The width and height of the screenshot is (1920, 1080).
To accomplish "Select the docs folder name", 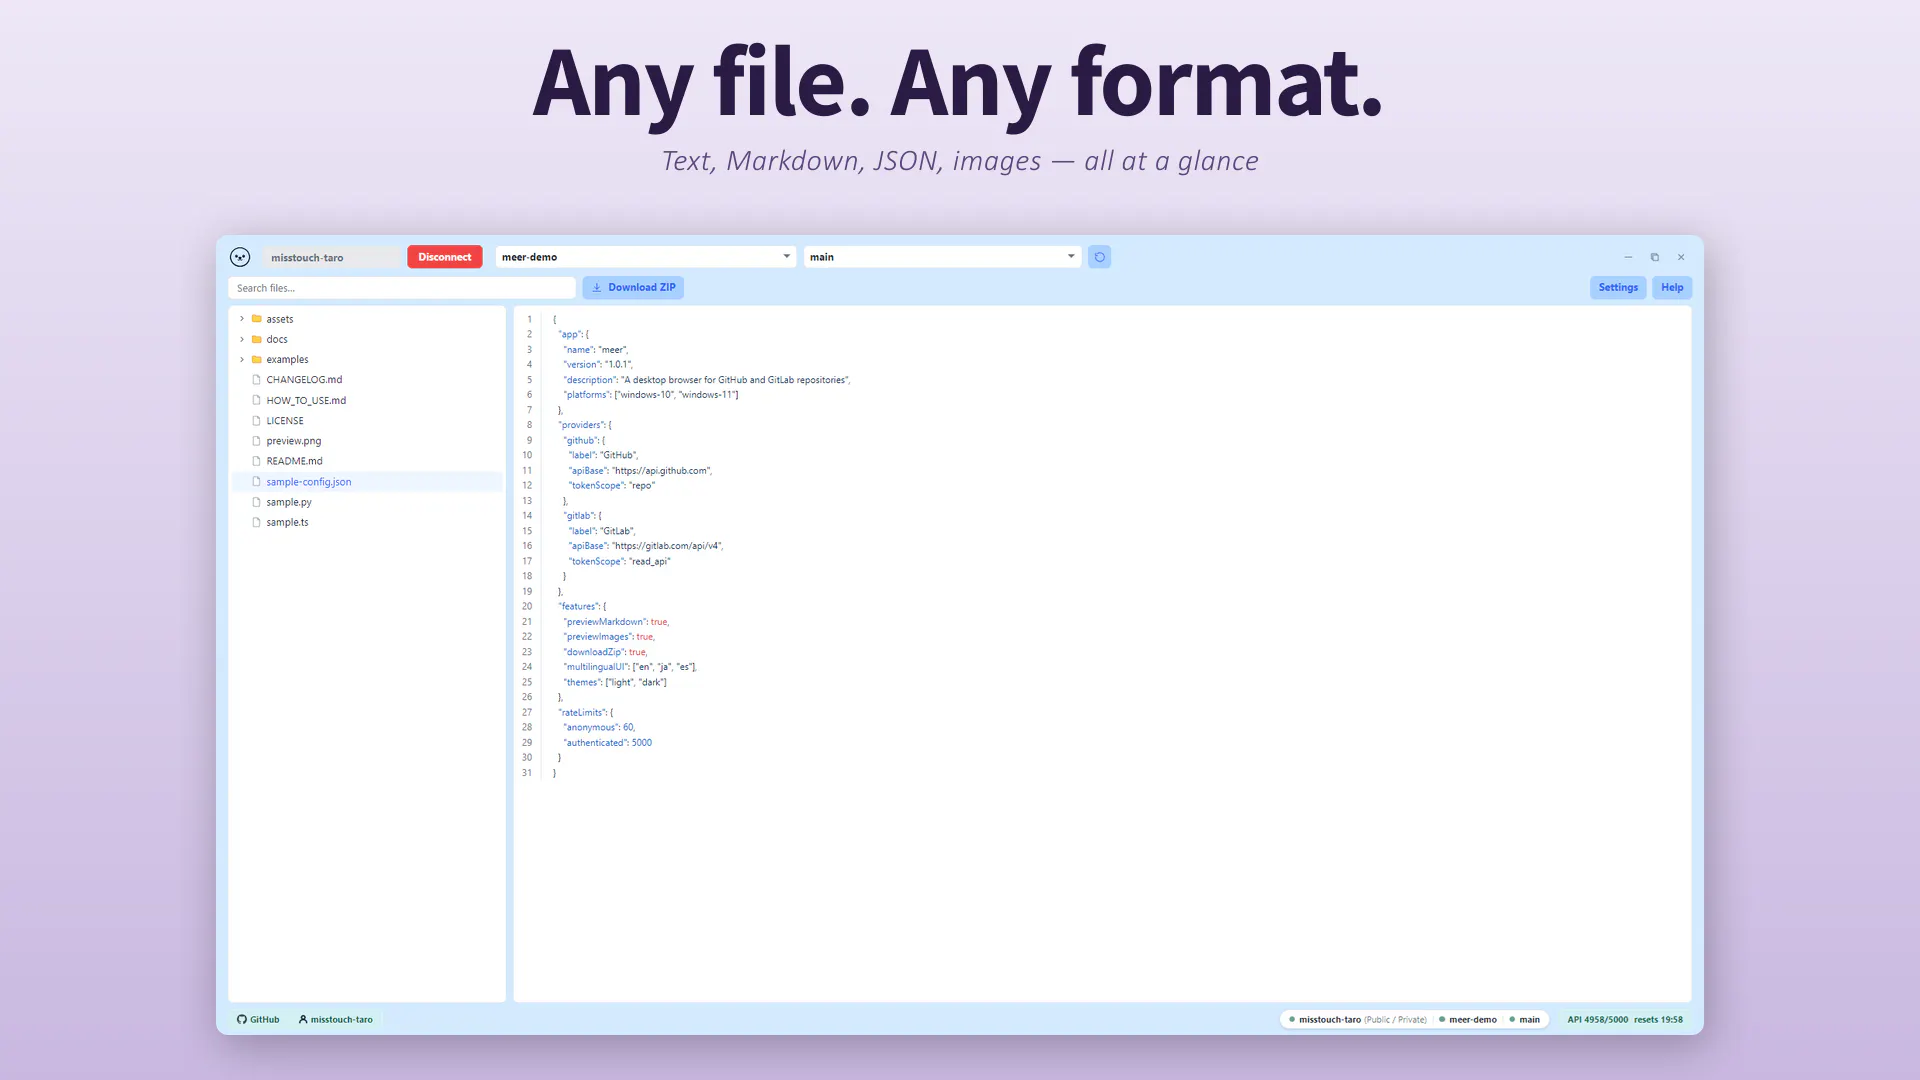I will [x=277, y=339].
